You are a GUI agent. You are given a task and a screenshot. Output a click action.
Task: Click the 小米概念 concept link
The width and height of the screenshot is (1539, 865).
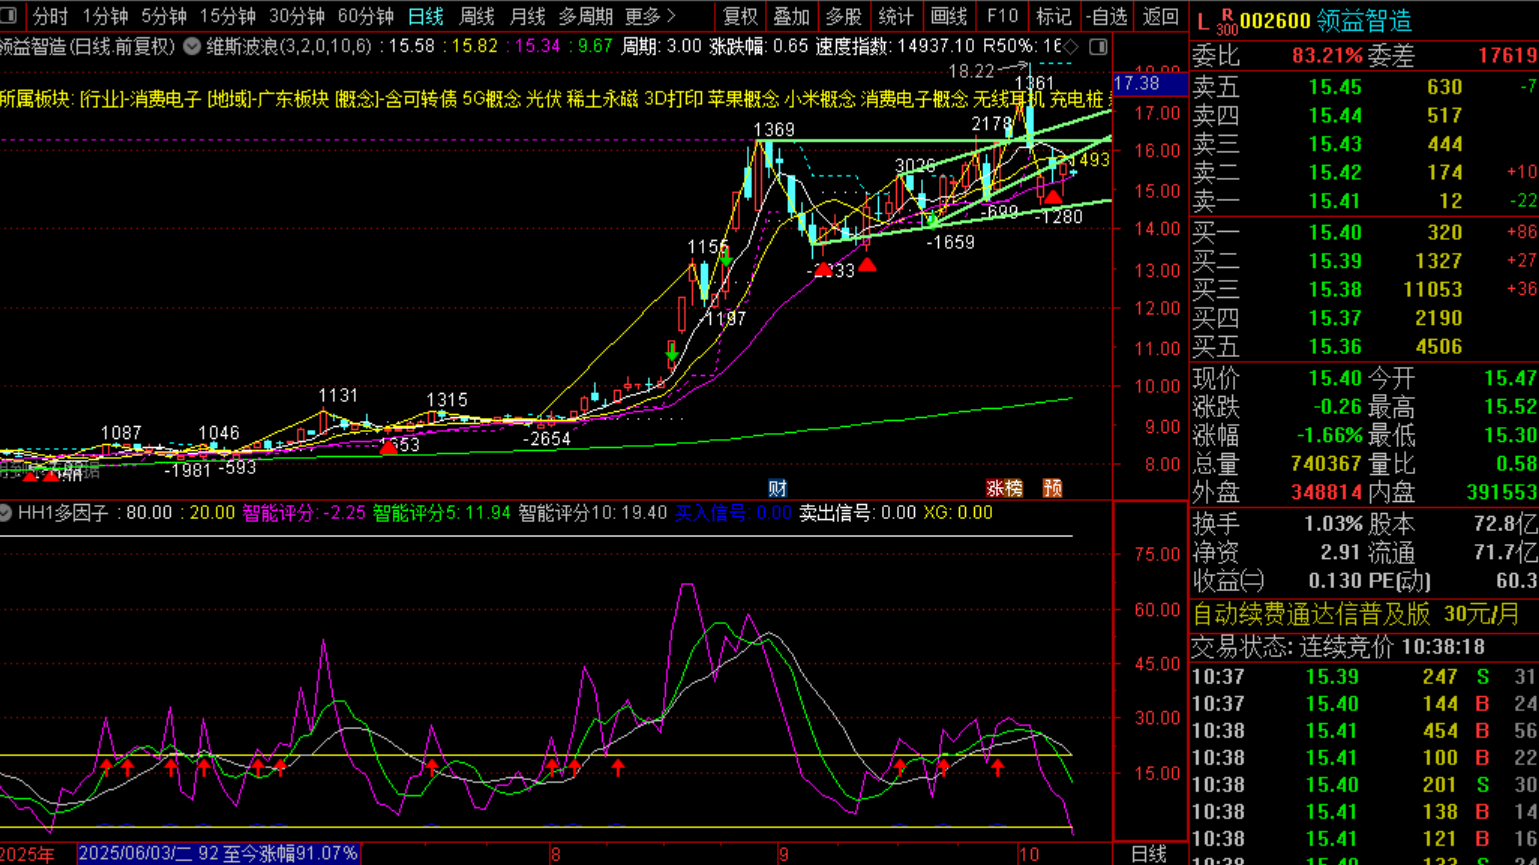click(820, 98)
